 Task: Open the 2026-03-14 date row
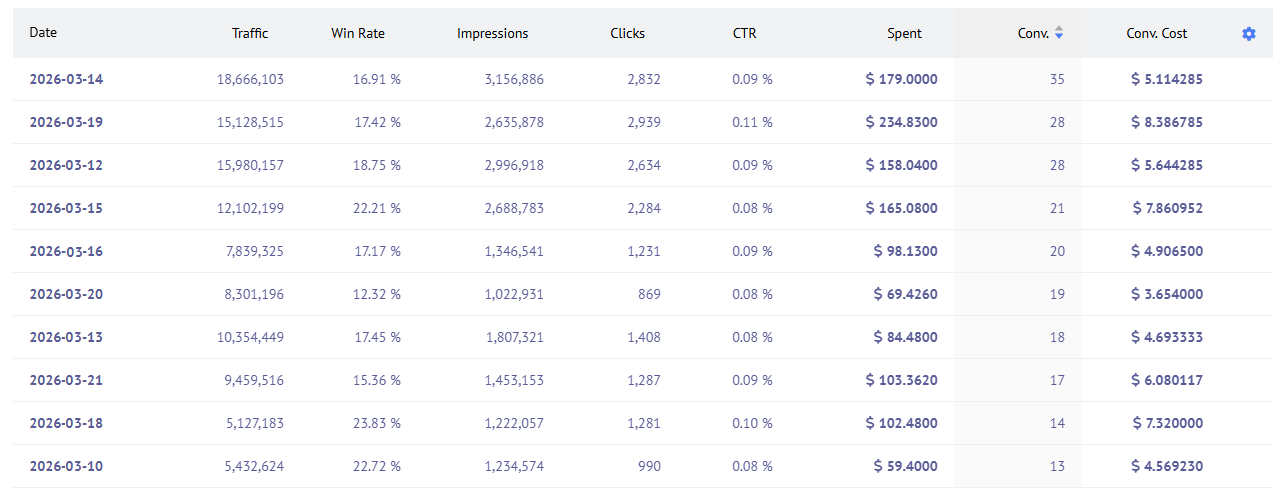(66, 80)
